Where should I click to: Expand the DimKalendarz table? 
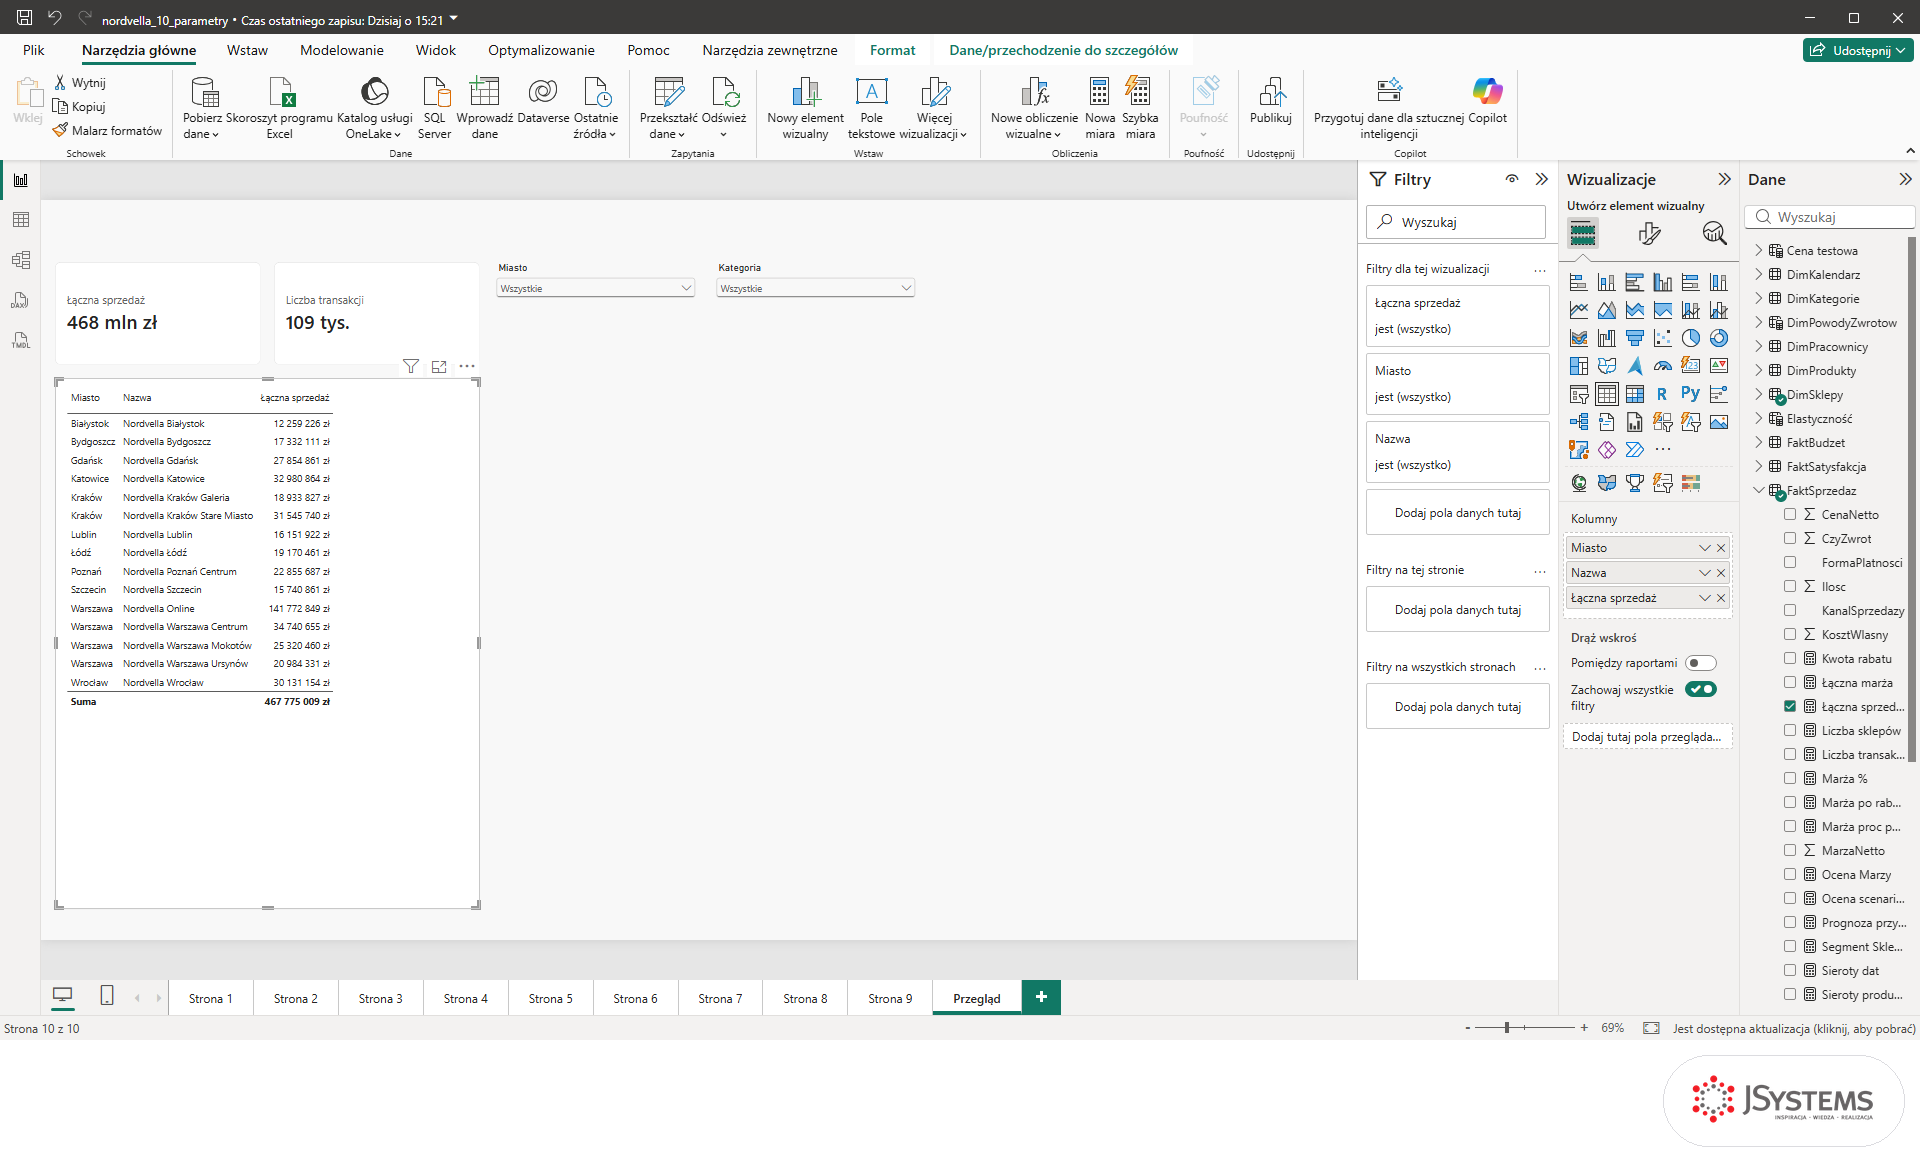click(x=1759, y=274)
